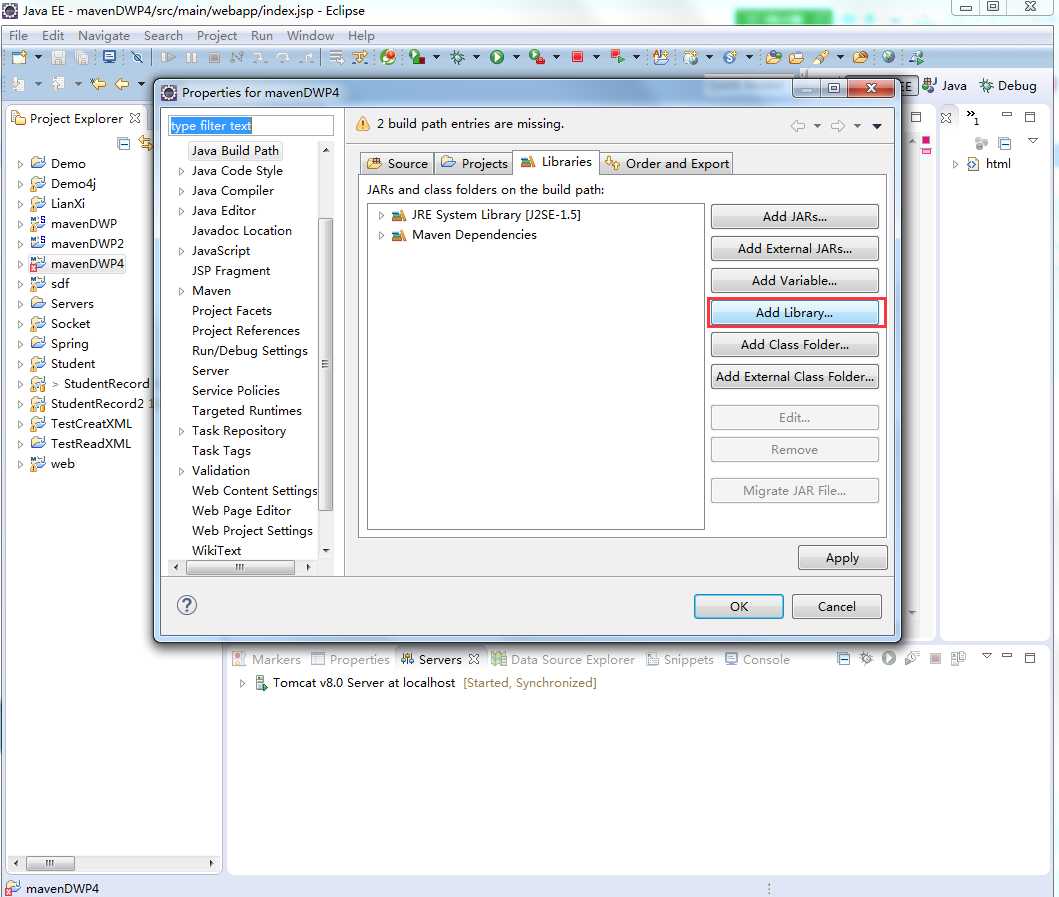Click the Save icon in the toolbar
The image size is (1059, 897).
coord(59,57)
